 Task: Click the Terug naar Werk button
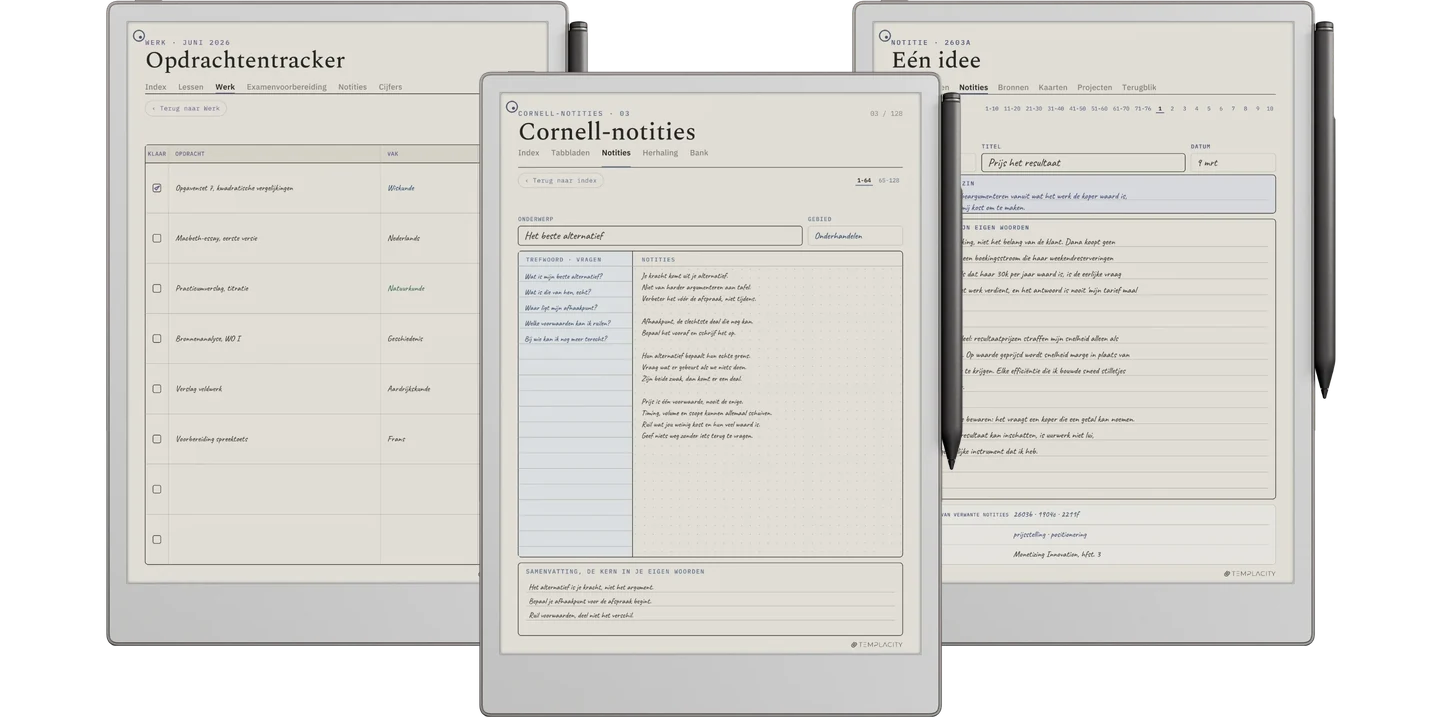[186, 108]
